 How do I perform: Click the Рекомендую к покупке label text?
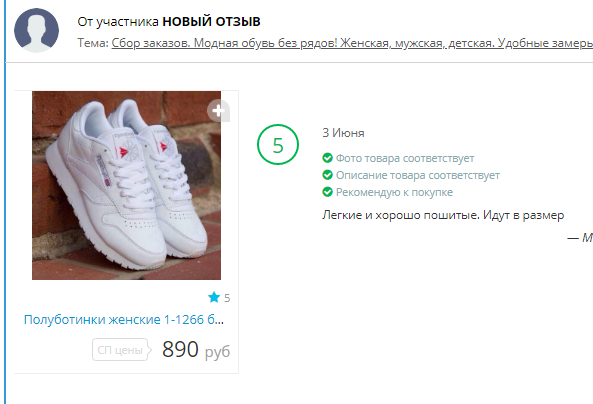point(394,192)
